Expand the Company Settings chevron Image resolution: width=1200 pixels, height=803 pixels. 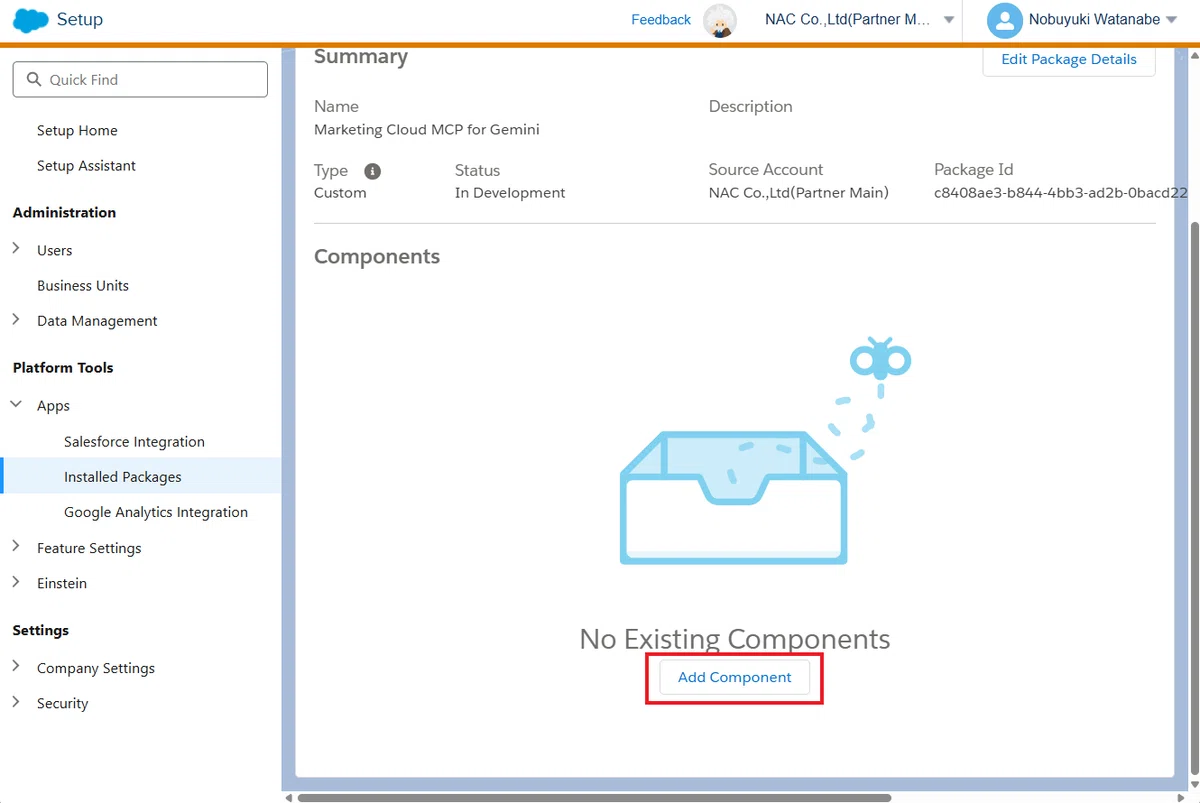tap(16, 667)
